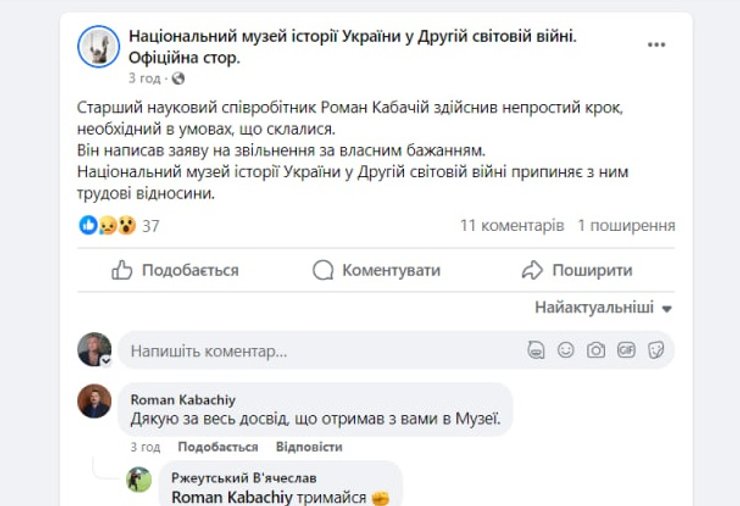Click the reaction emoji icons summary
740x506 pixels.
[107, 226]
